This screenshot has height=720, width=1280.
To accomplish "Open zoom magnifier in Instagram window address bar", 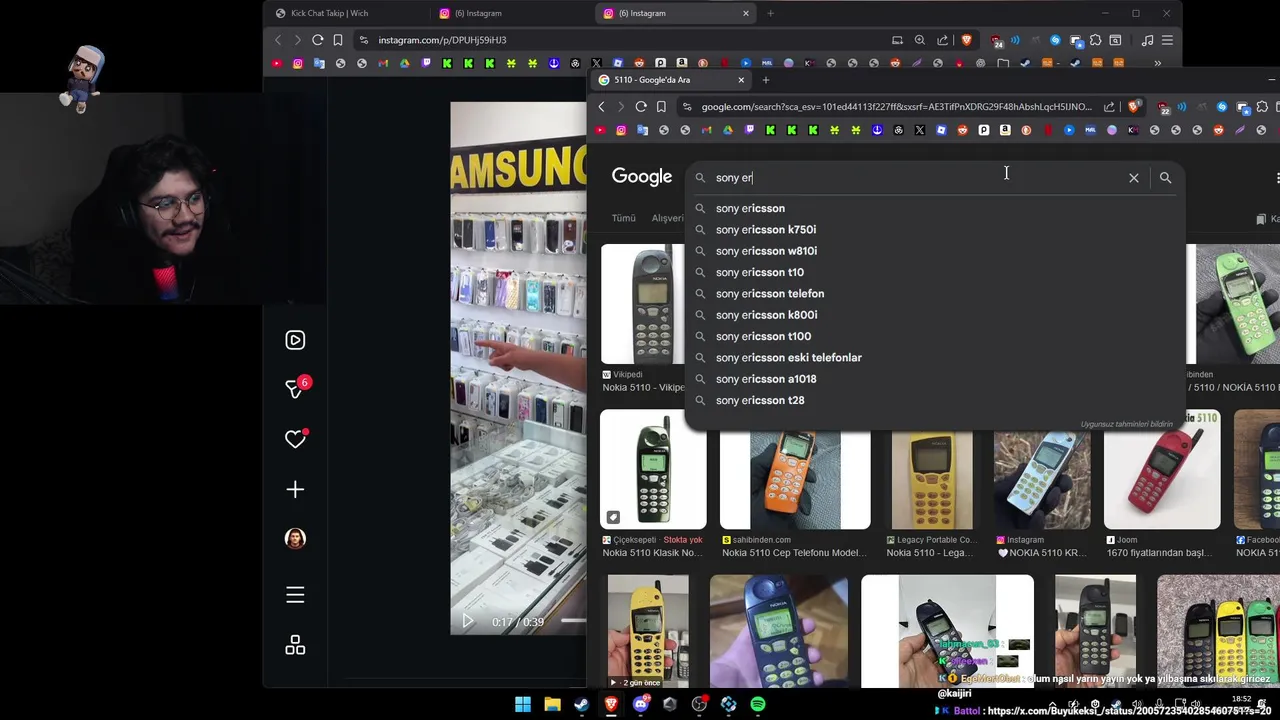I will point(920,40).
